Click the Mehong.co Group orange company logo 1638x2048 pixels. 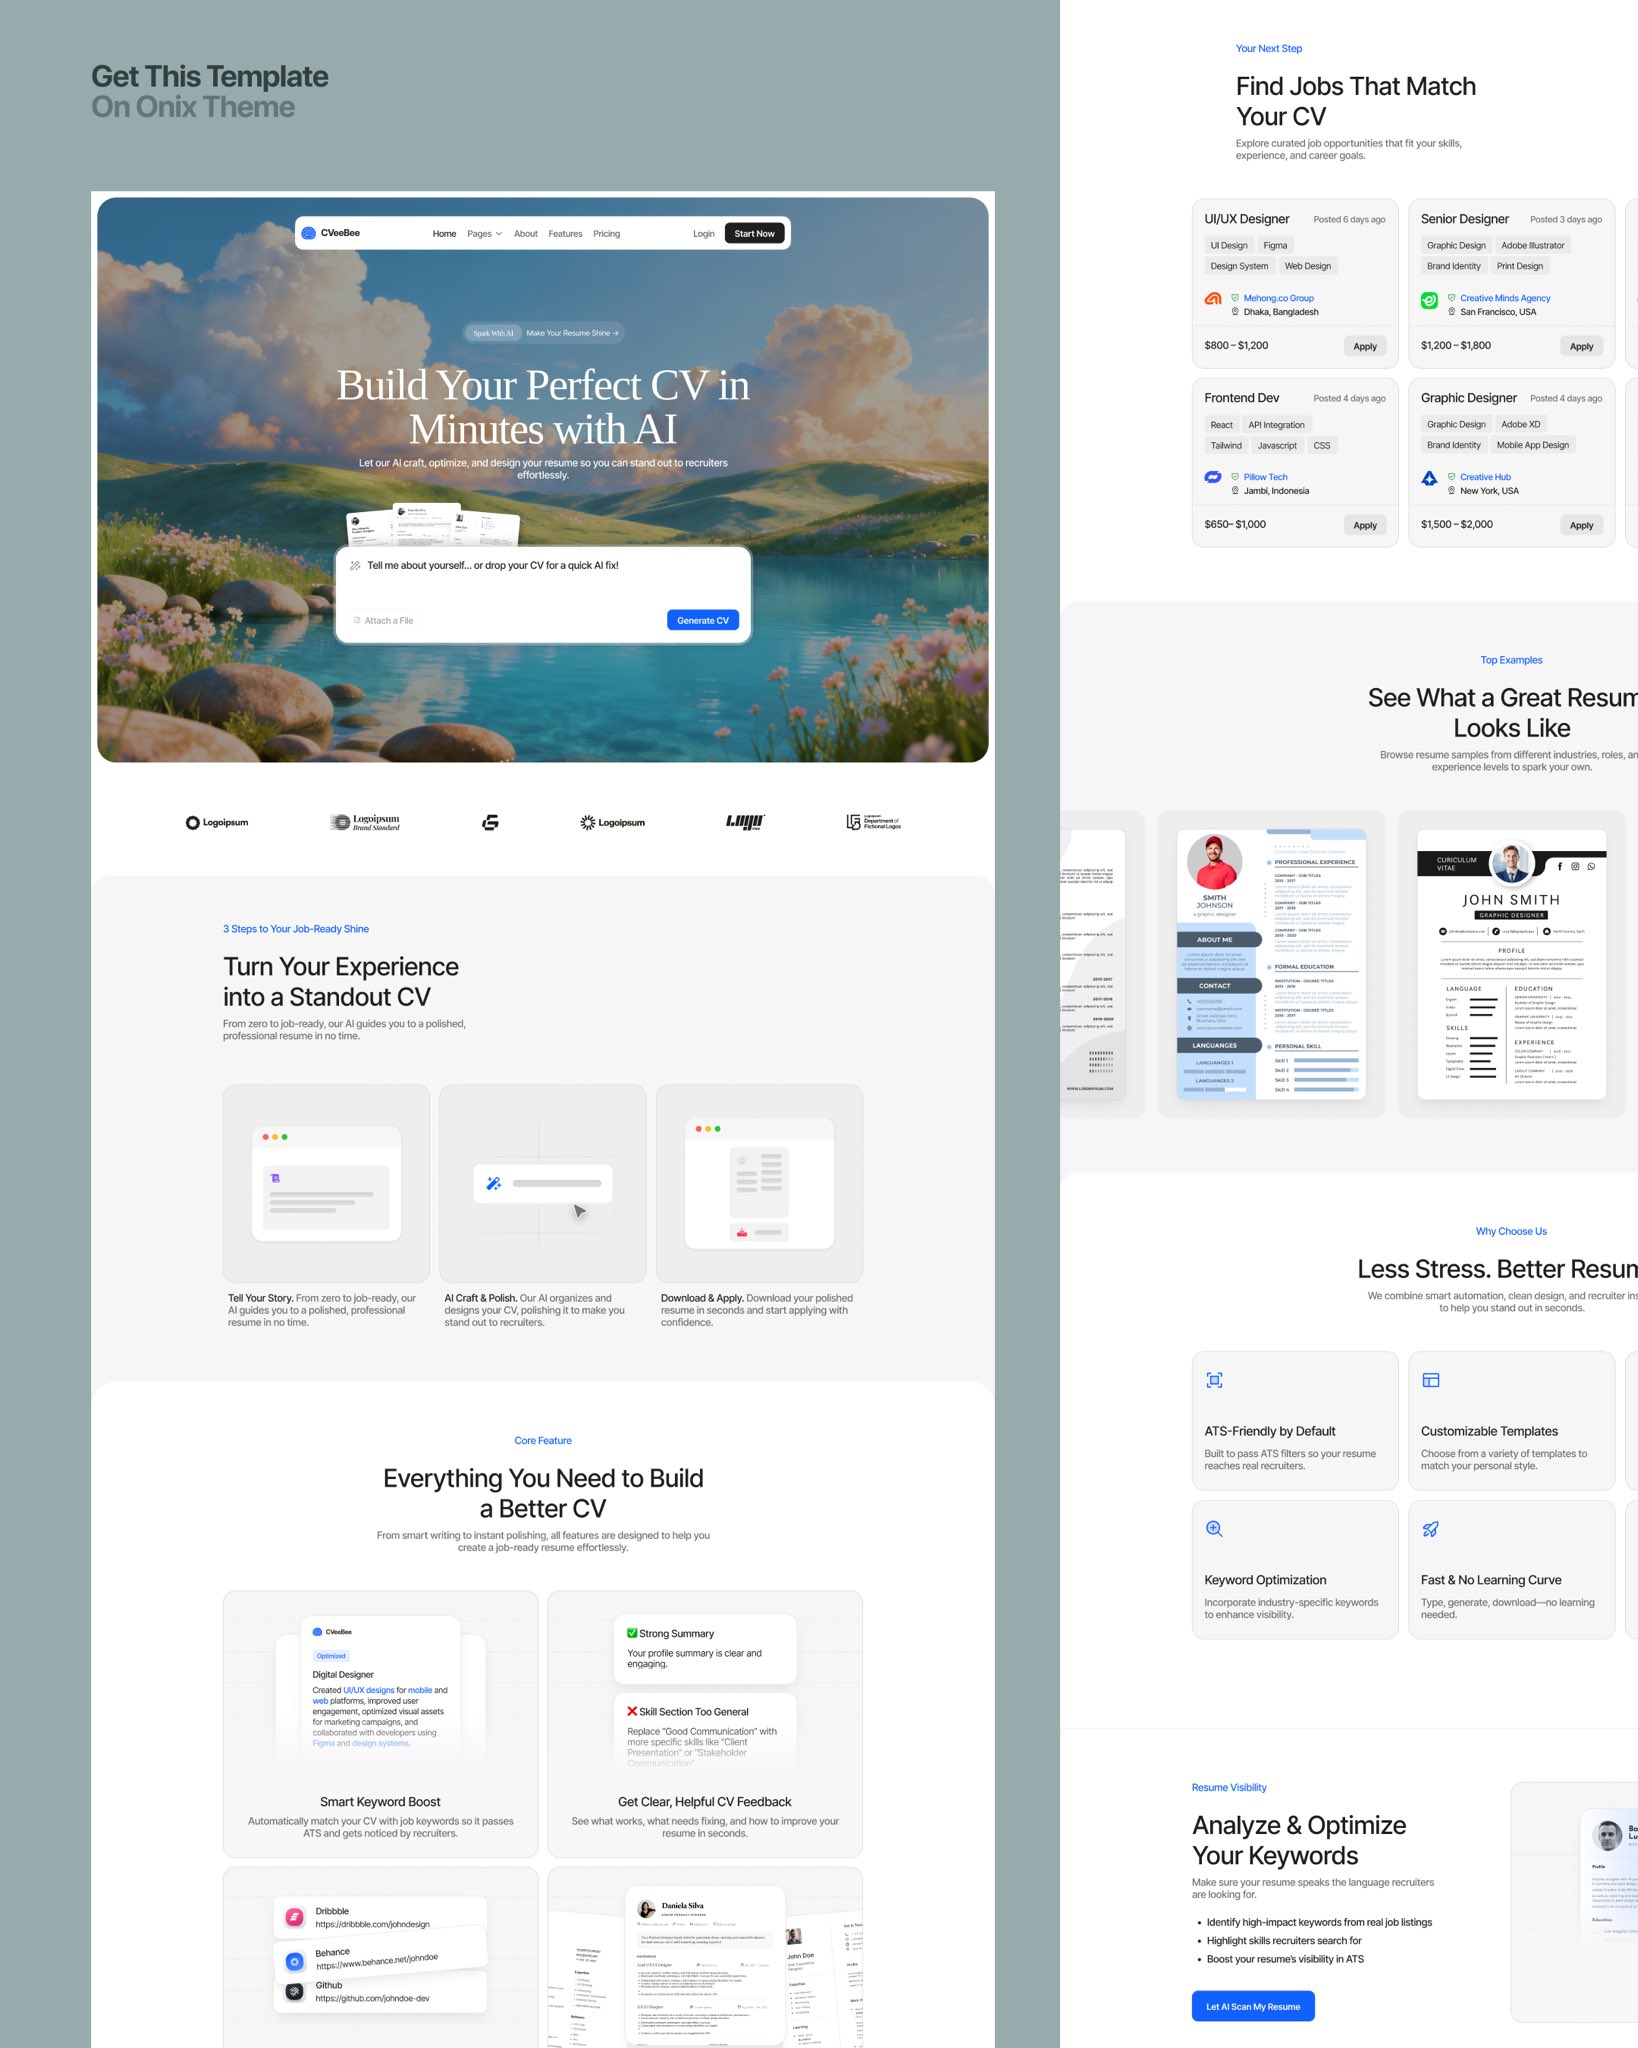pyautogui.click(x=1213, y=298)
